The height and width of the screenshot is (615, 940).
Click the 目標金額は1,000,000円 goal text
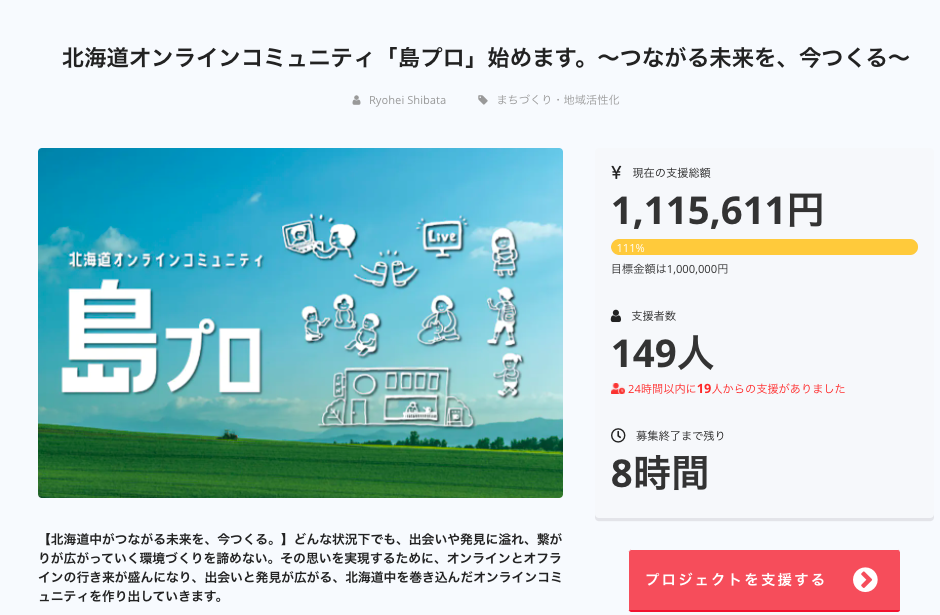click(x=669, y=269)
